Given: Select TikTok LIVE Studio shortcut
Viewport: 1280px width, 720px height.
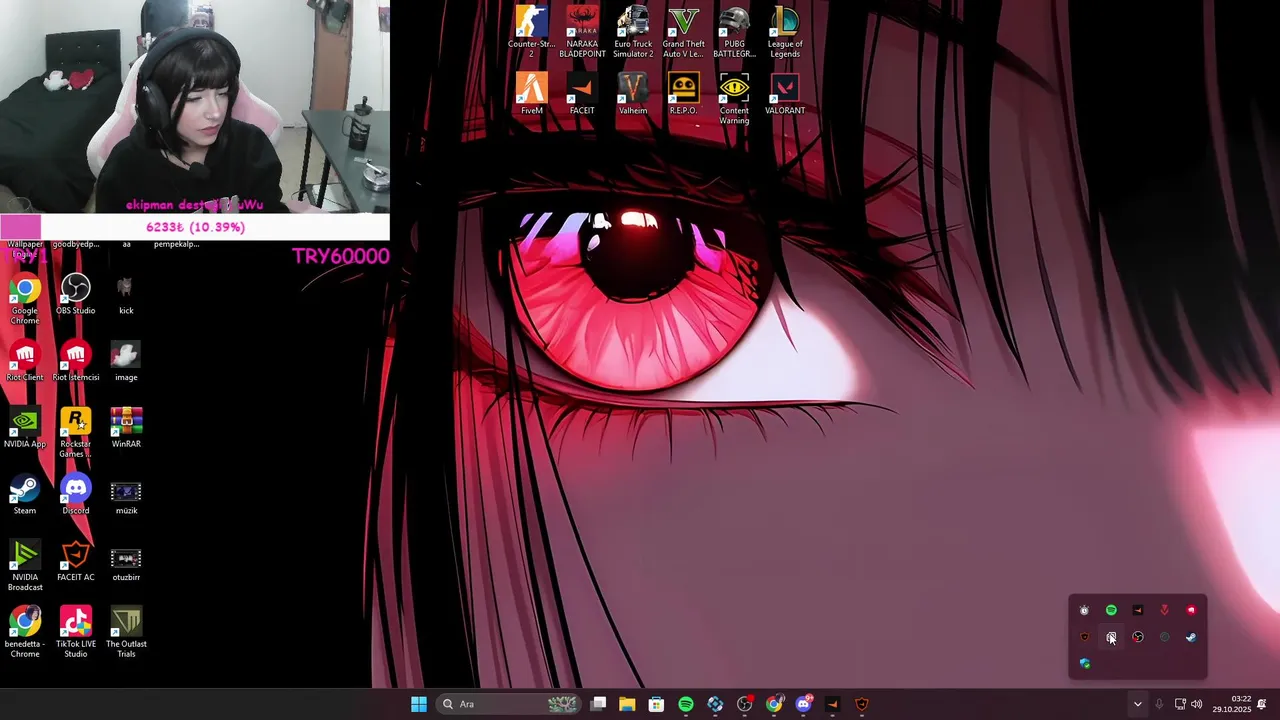Looking at the screenshot, I should (x=75, y=631).
